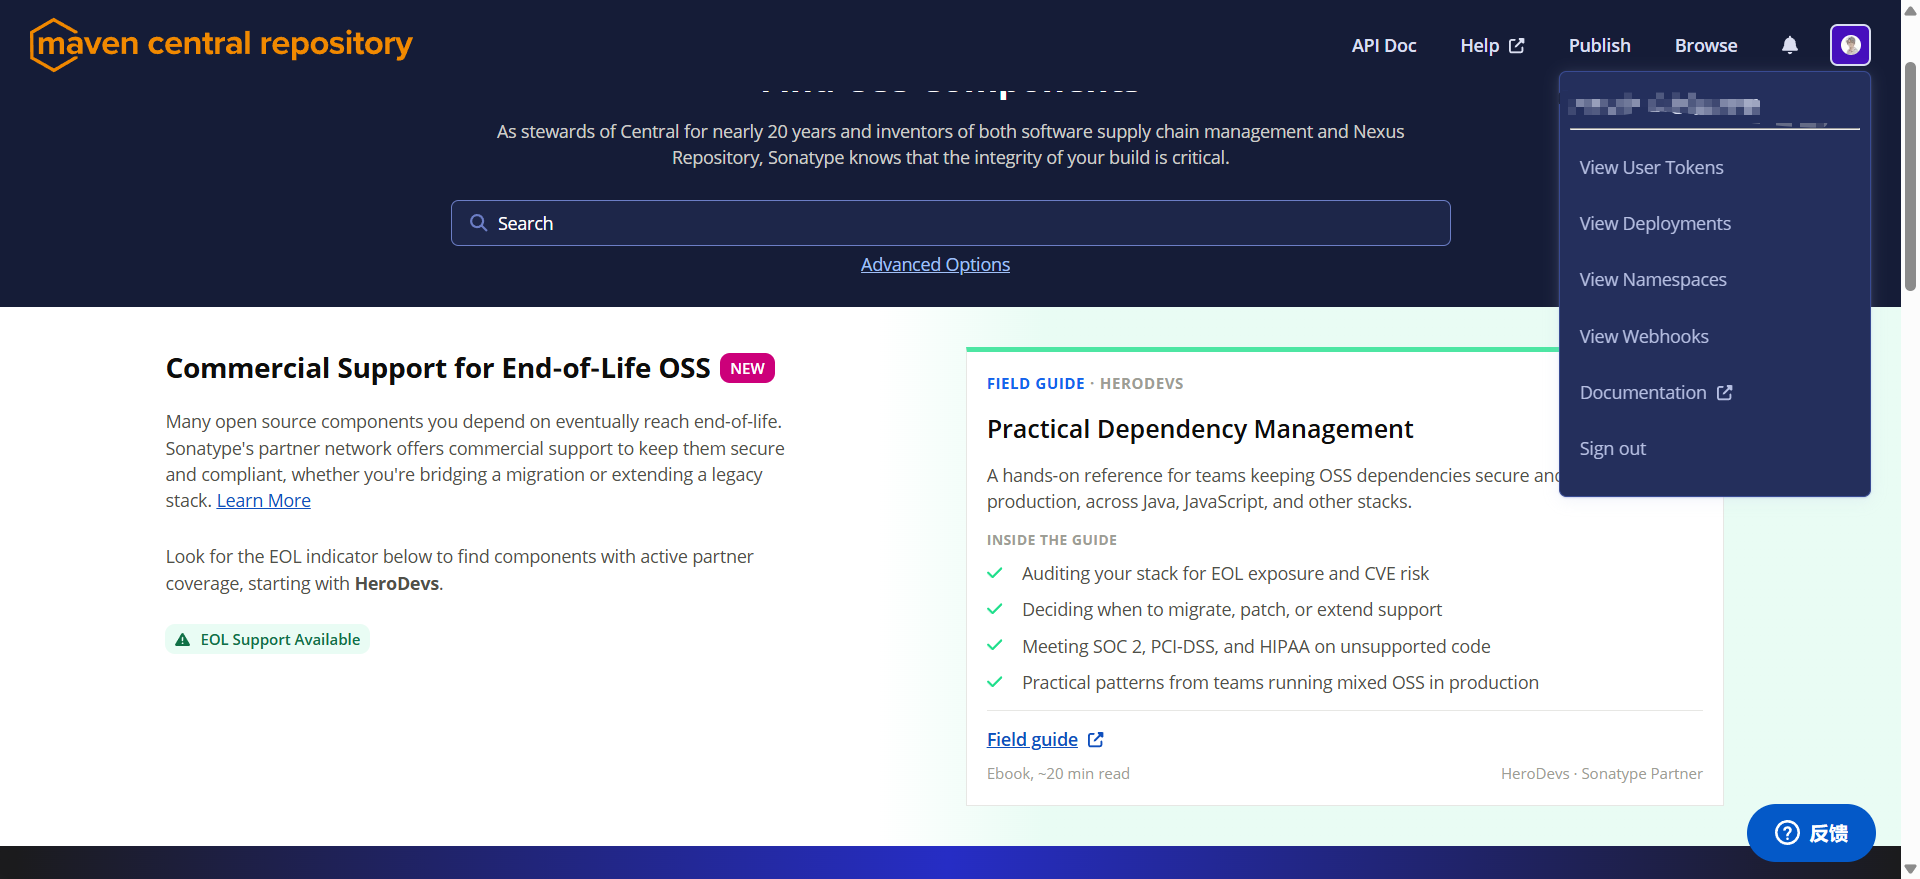1920x879 pixels.
Task: Click the Search input field
Action: pos(950,223)
